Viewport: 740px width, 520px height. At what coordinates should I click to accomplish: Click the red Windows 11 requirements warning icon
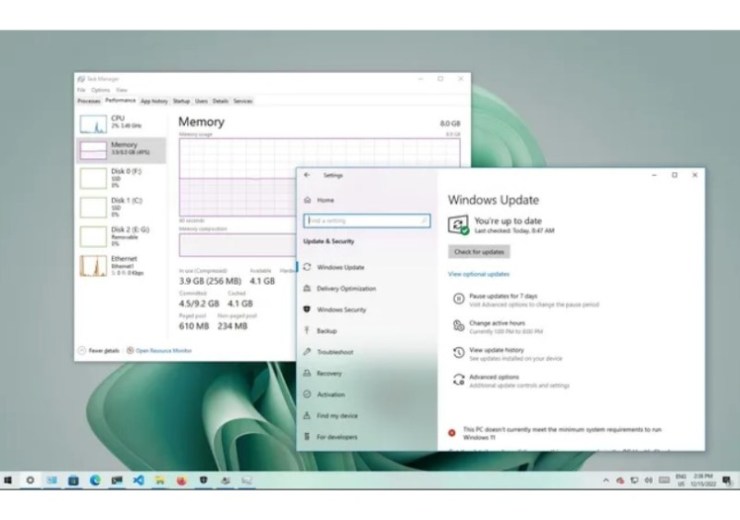(x=452, y=433)
